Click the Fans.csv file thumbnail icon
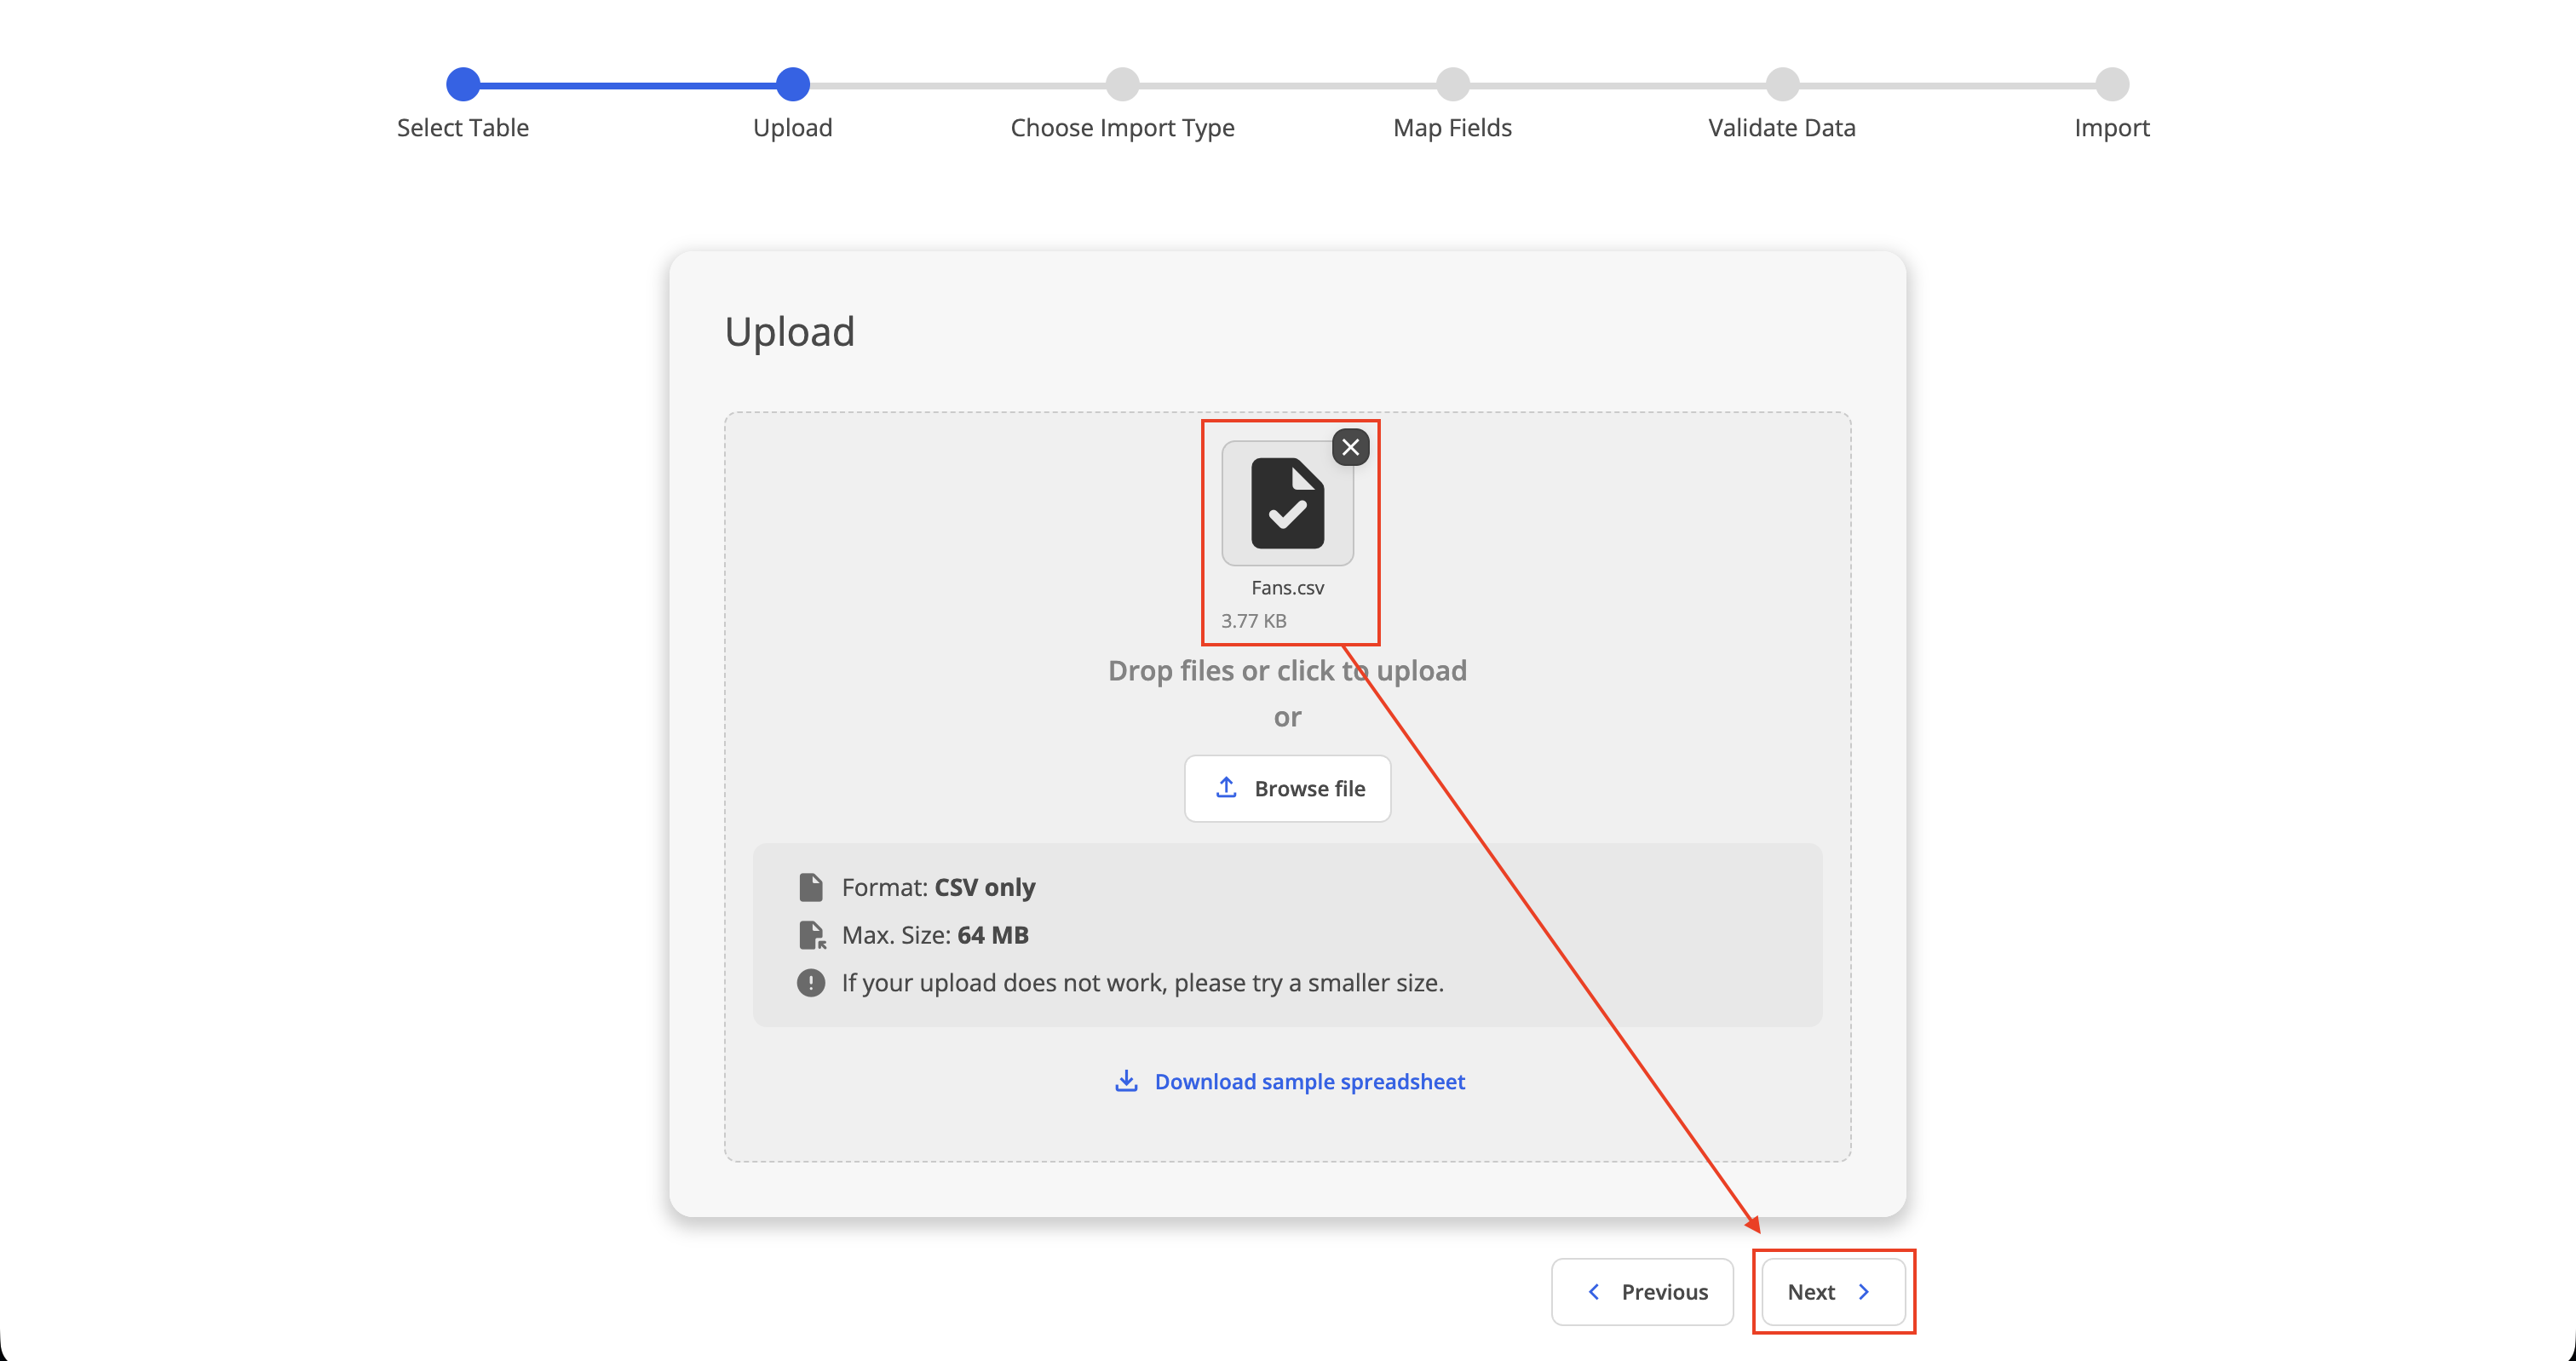 click(x=1287, y=503)
